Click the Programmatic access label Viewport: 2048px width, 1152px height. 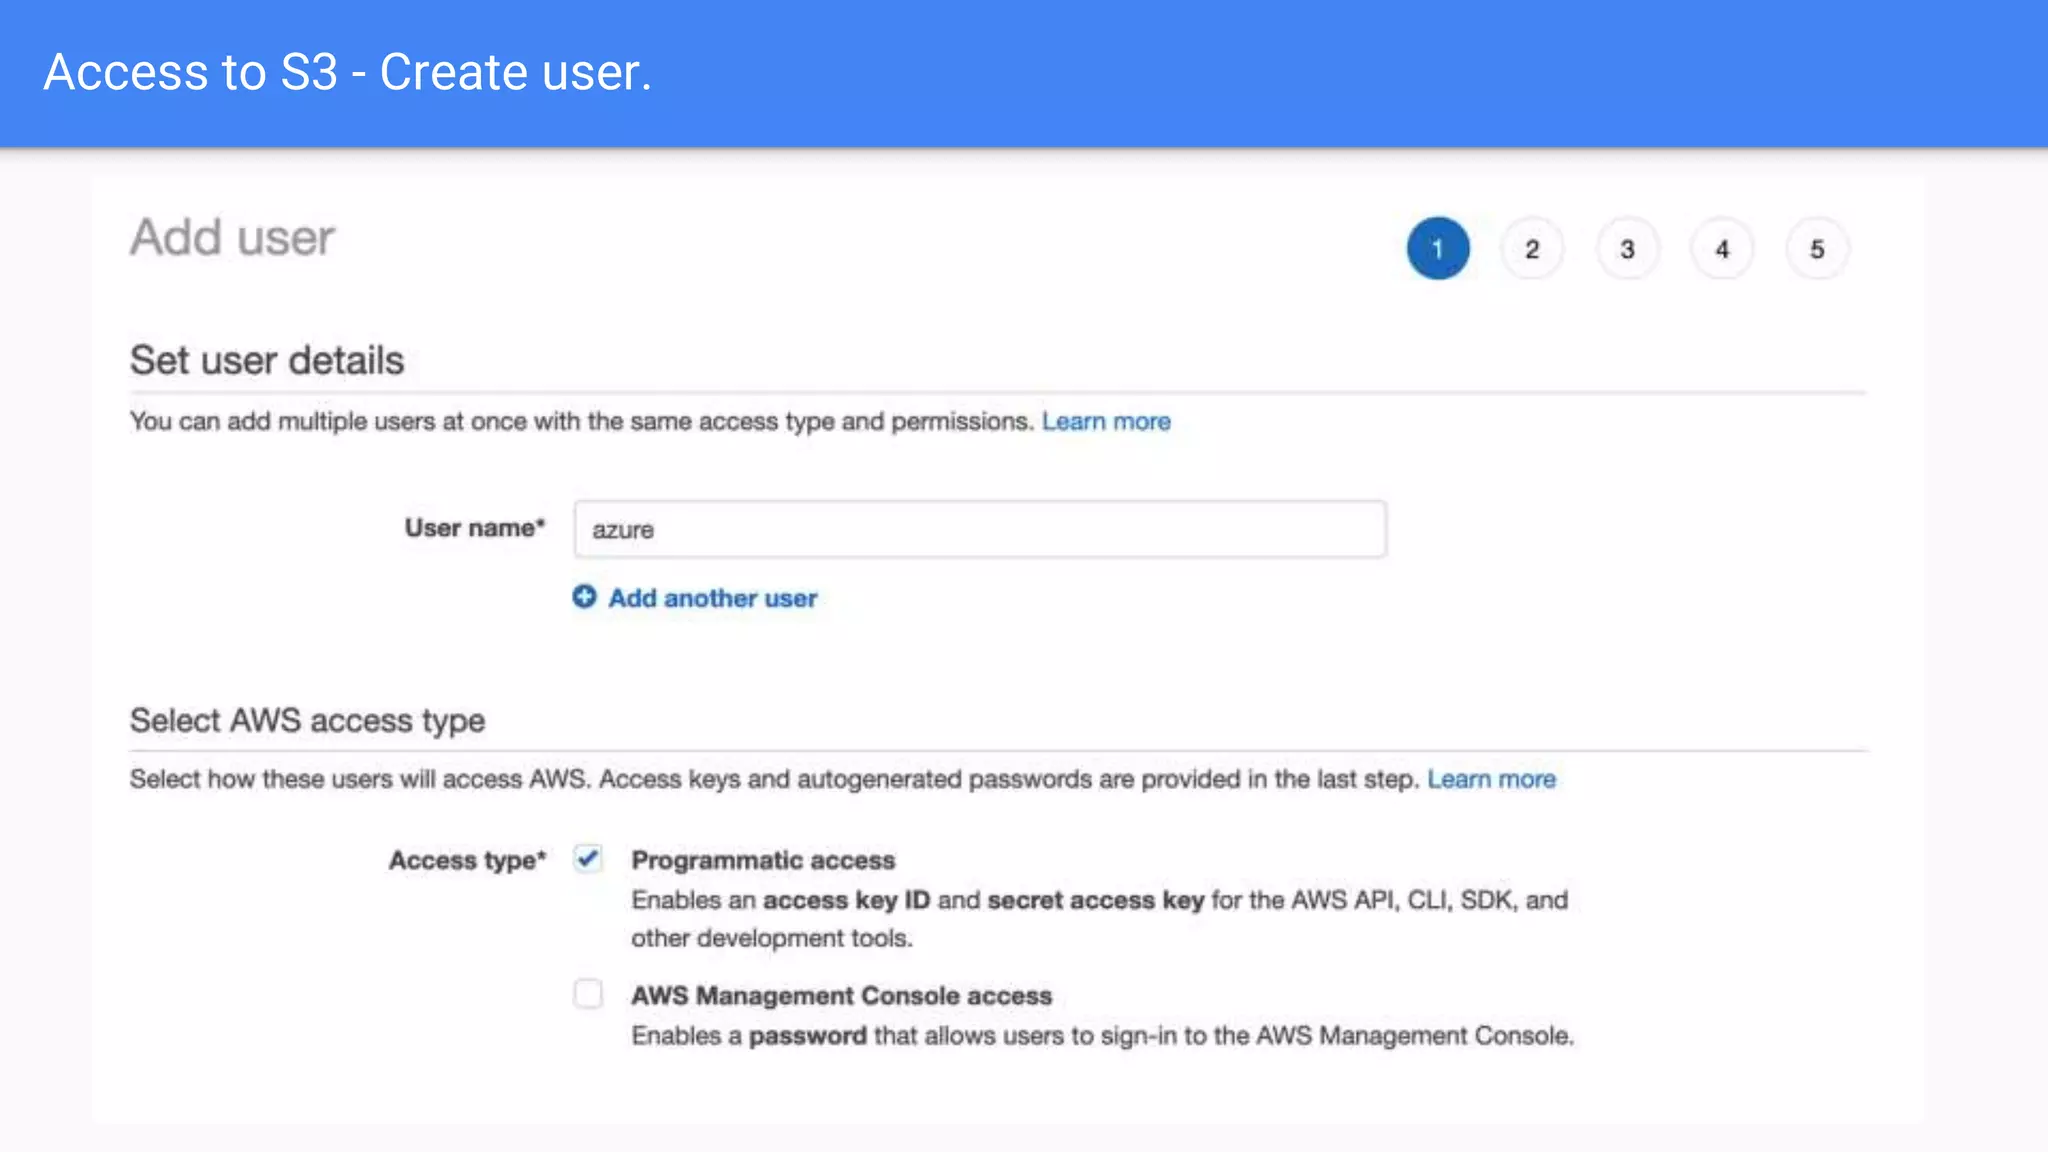pos(763,860)
